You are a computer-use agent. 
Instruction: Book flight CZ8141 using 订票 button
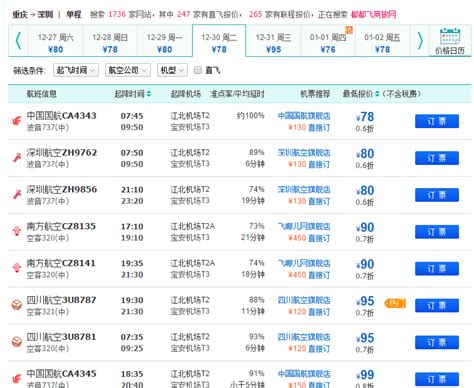click(x=437, y=269)
